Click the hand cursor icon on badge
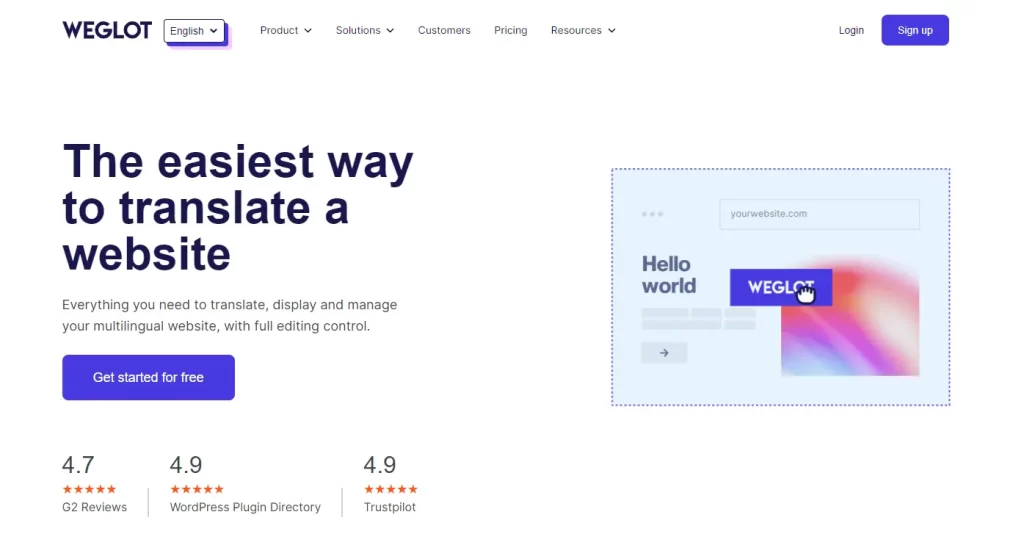 pos(807,293)
